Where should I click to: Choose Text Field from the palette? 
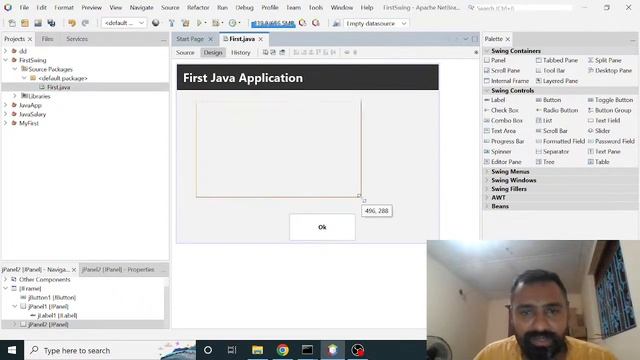(x=604, y=120)
